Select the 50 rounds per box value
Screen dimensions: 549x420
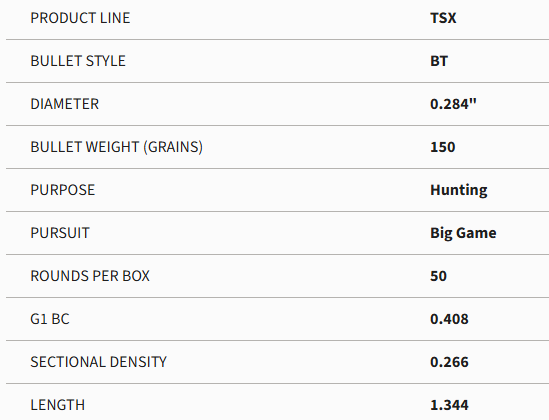[x=439, y=276]
